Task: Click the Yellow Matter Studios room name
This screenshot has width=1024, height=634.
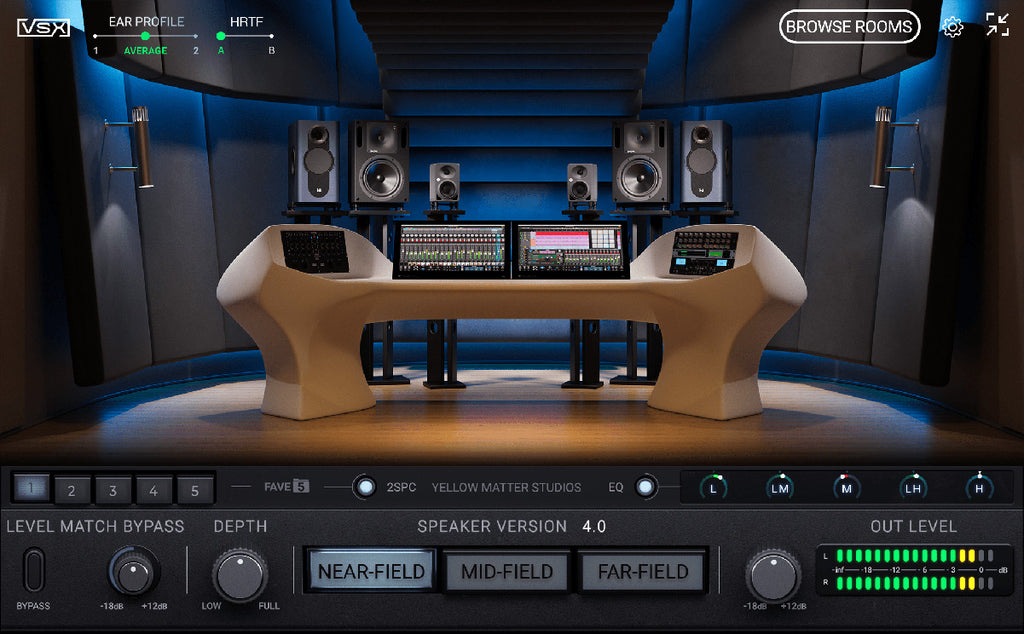Action: pos(506,488)
